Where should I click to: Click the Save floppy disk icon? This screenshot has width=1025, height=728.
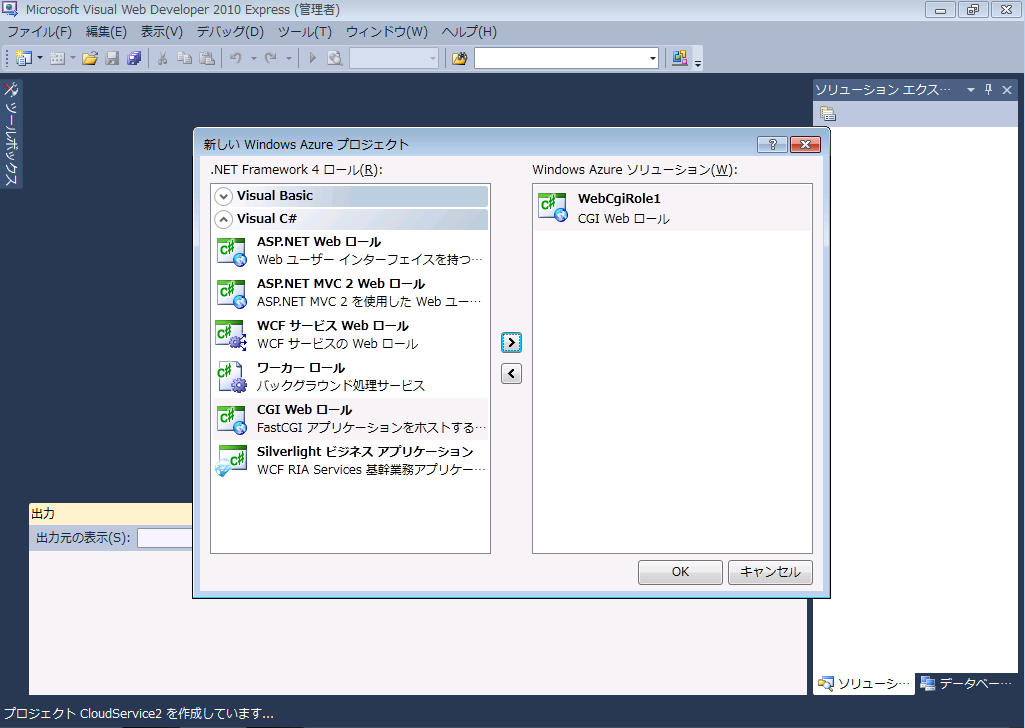point(112,58)
